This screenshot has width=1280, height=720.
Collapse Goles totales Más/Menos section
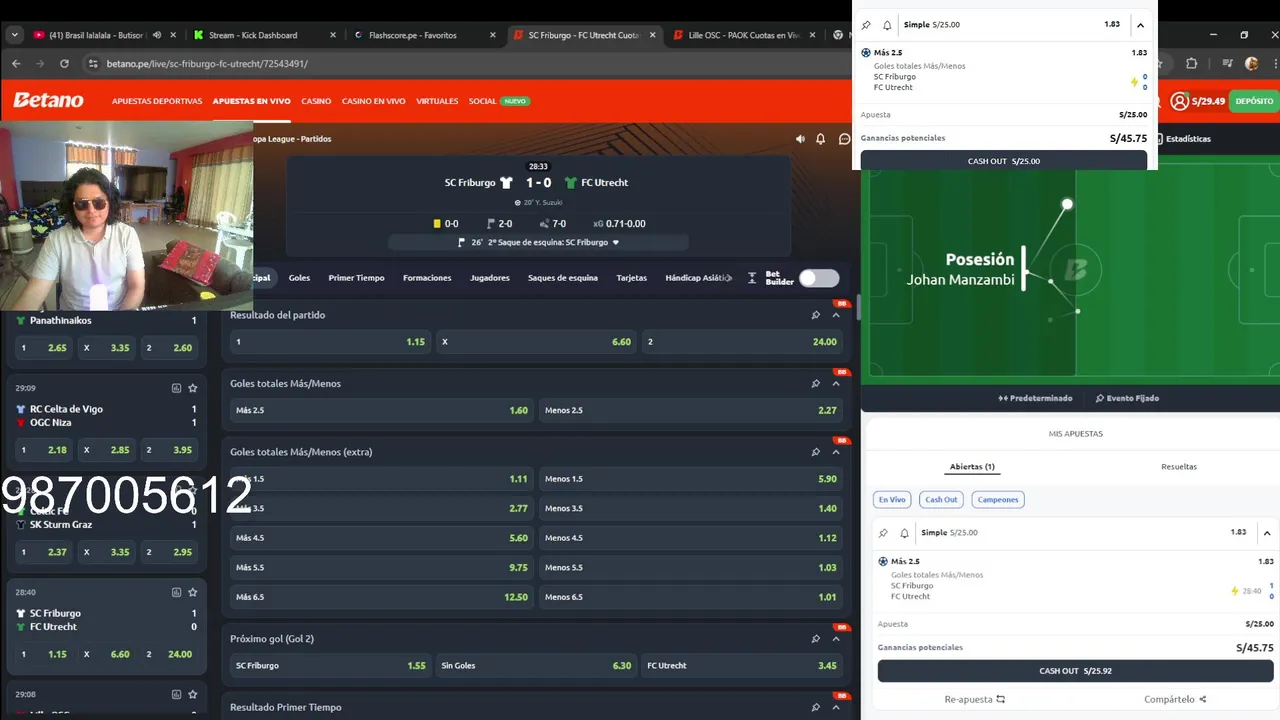coord(836,383)
